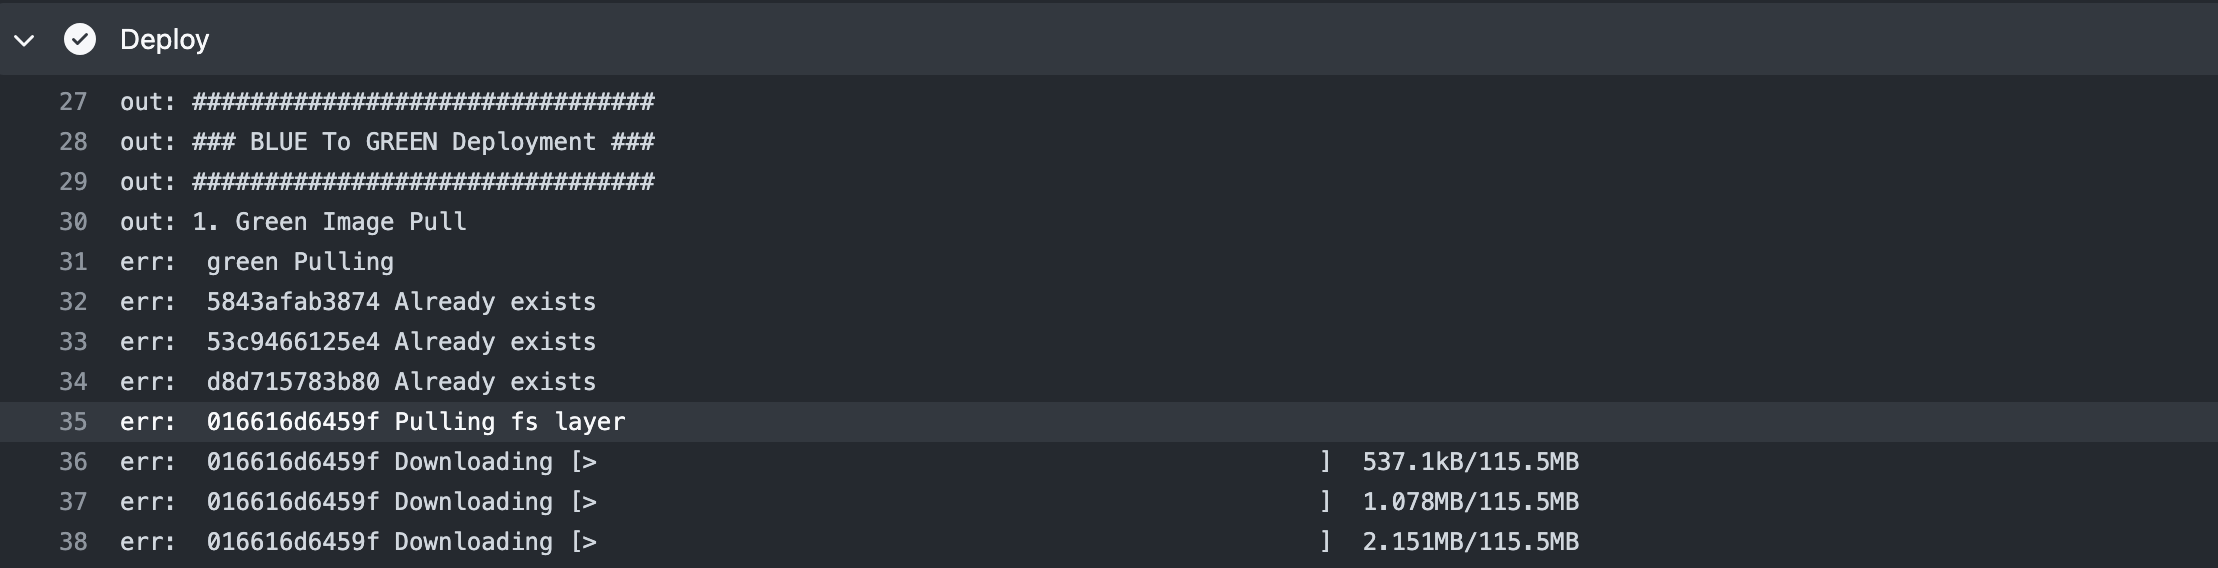Viewport: 2218px width, 568px height.
Task: Select line number 29
Action: pos(73,182)
